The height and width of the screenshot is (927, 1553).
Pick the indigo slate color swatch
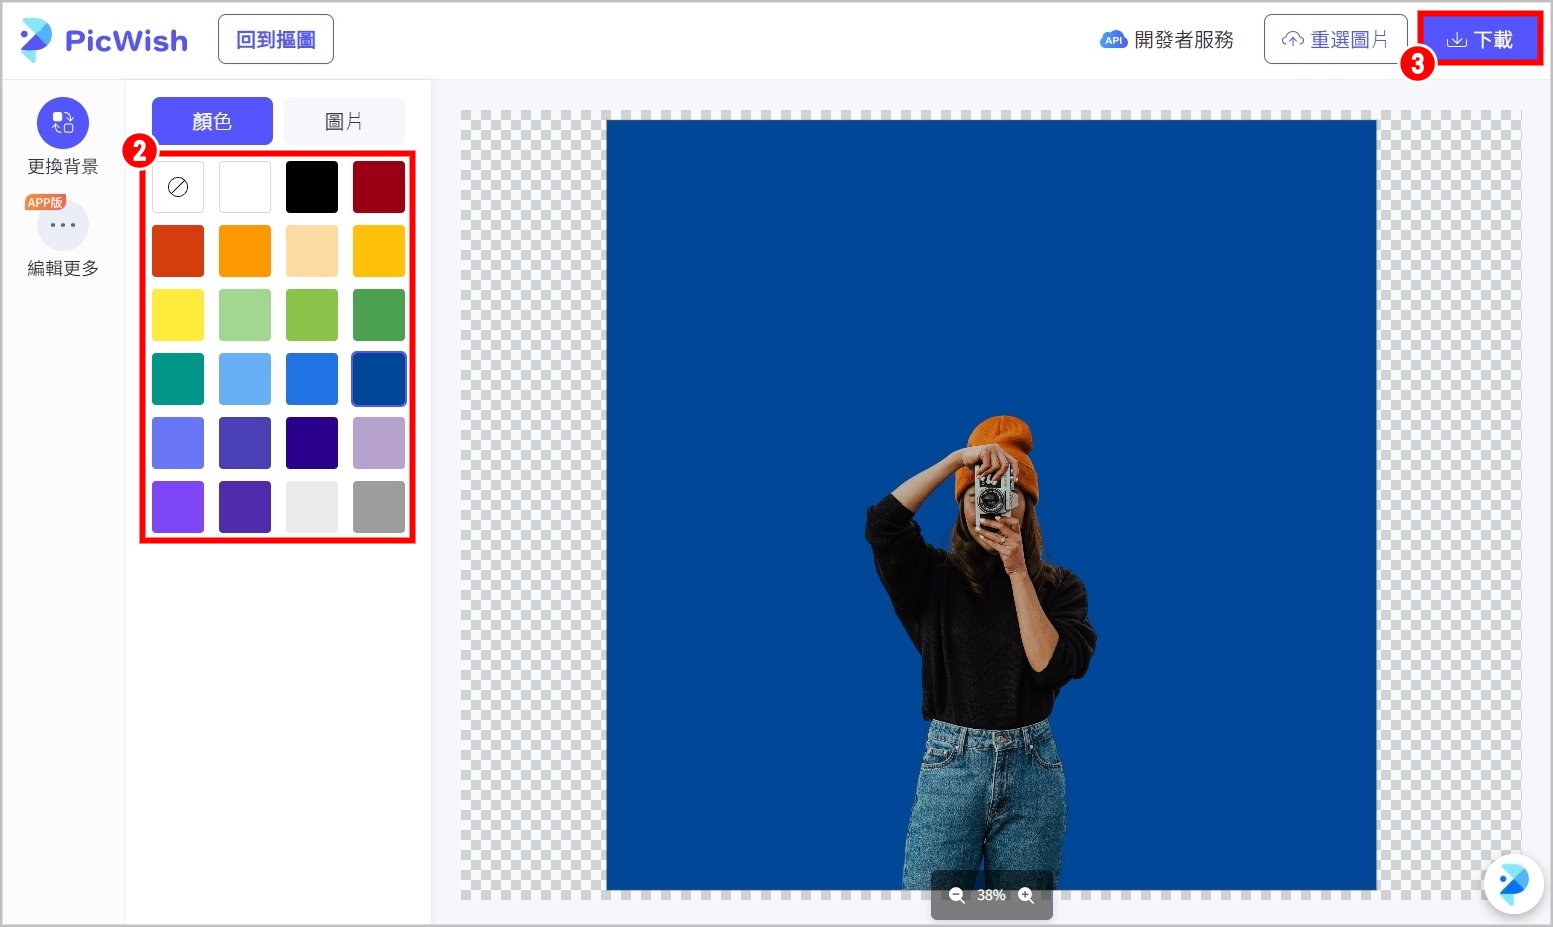[x=245, y=443]
